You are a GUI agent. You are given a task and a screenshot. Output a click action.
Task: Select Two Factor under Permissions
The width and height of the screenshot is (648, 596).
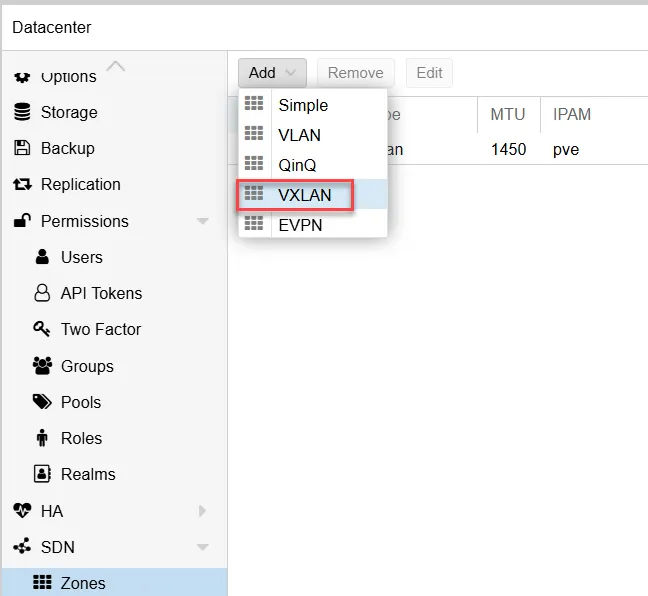tap(114, 329)
